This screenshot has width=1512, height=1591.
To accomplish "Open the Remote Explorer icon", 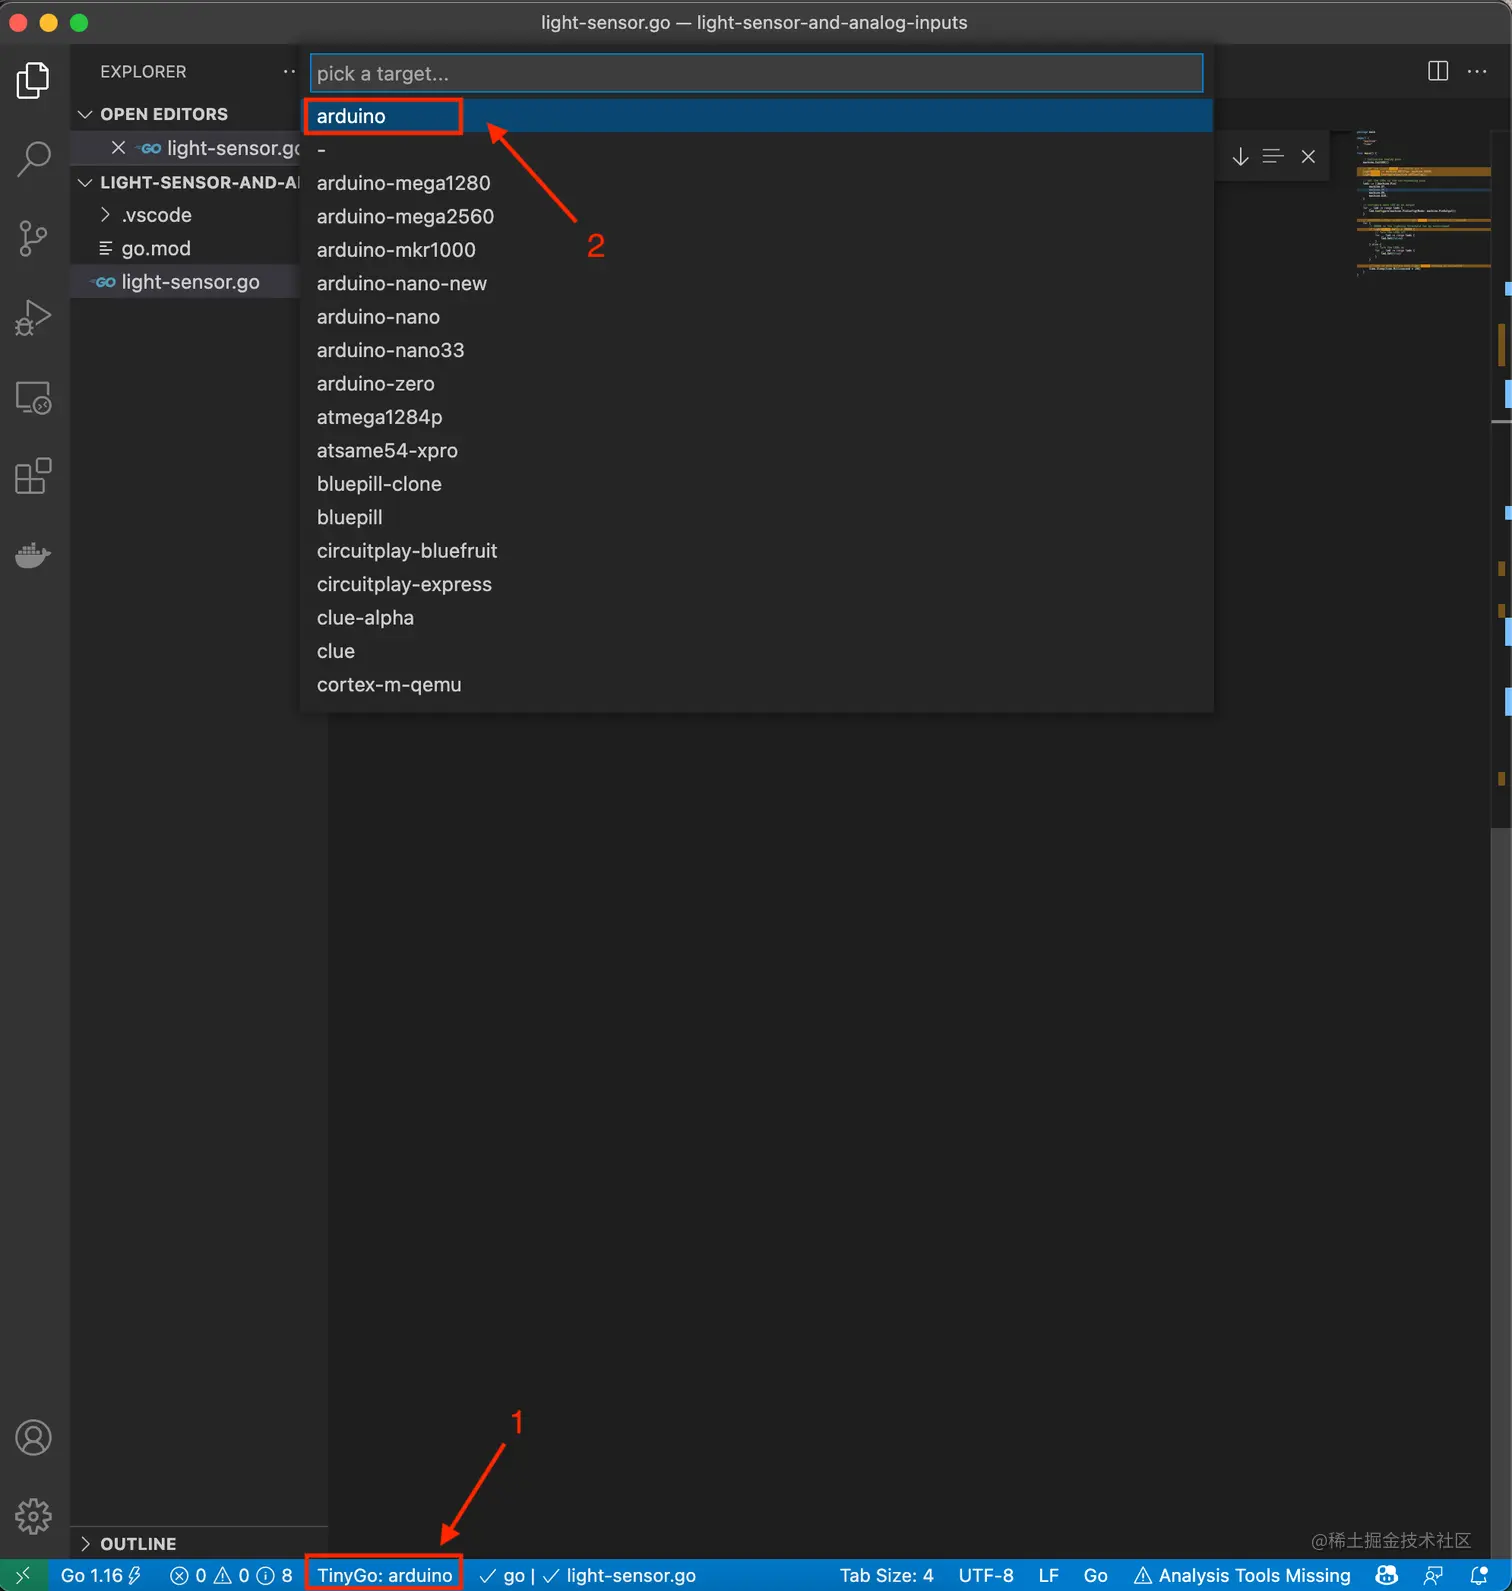I will [33, 398].
